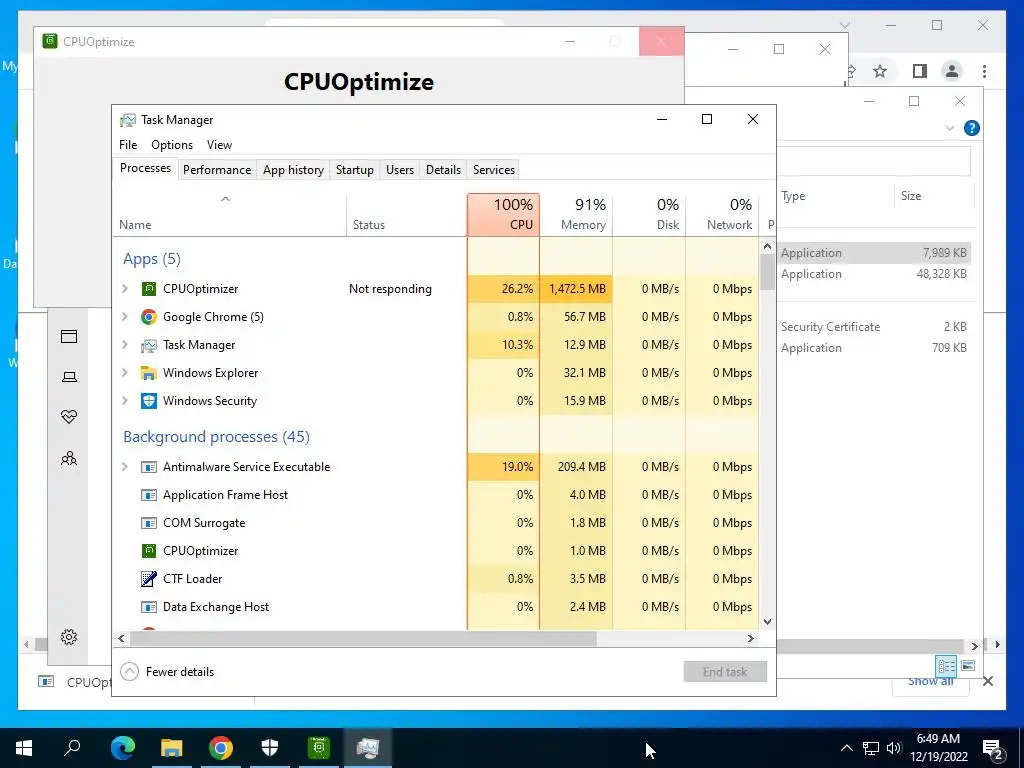
Task: Switch File Explorer to details view icon
Action: [x=946, y=665]
